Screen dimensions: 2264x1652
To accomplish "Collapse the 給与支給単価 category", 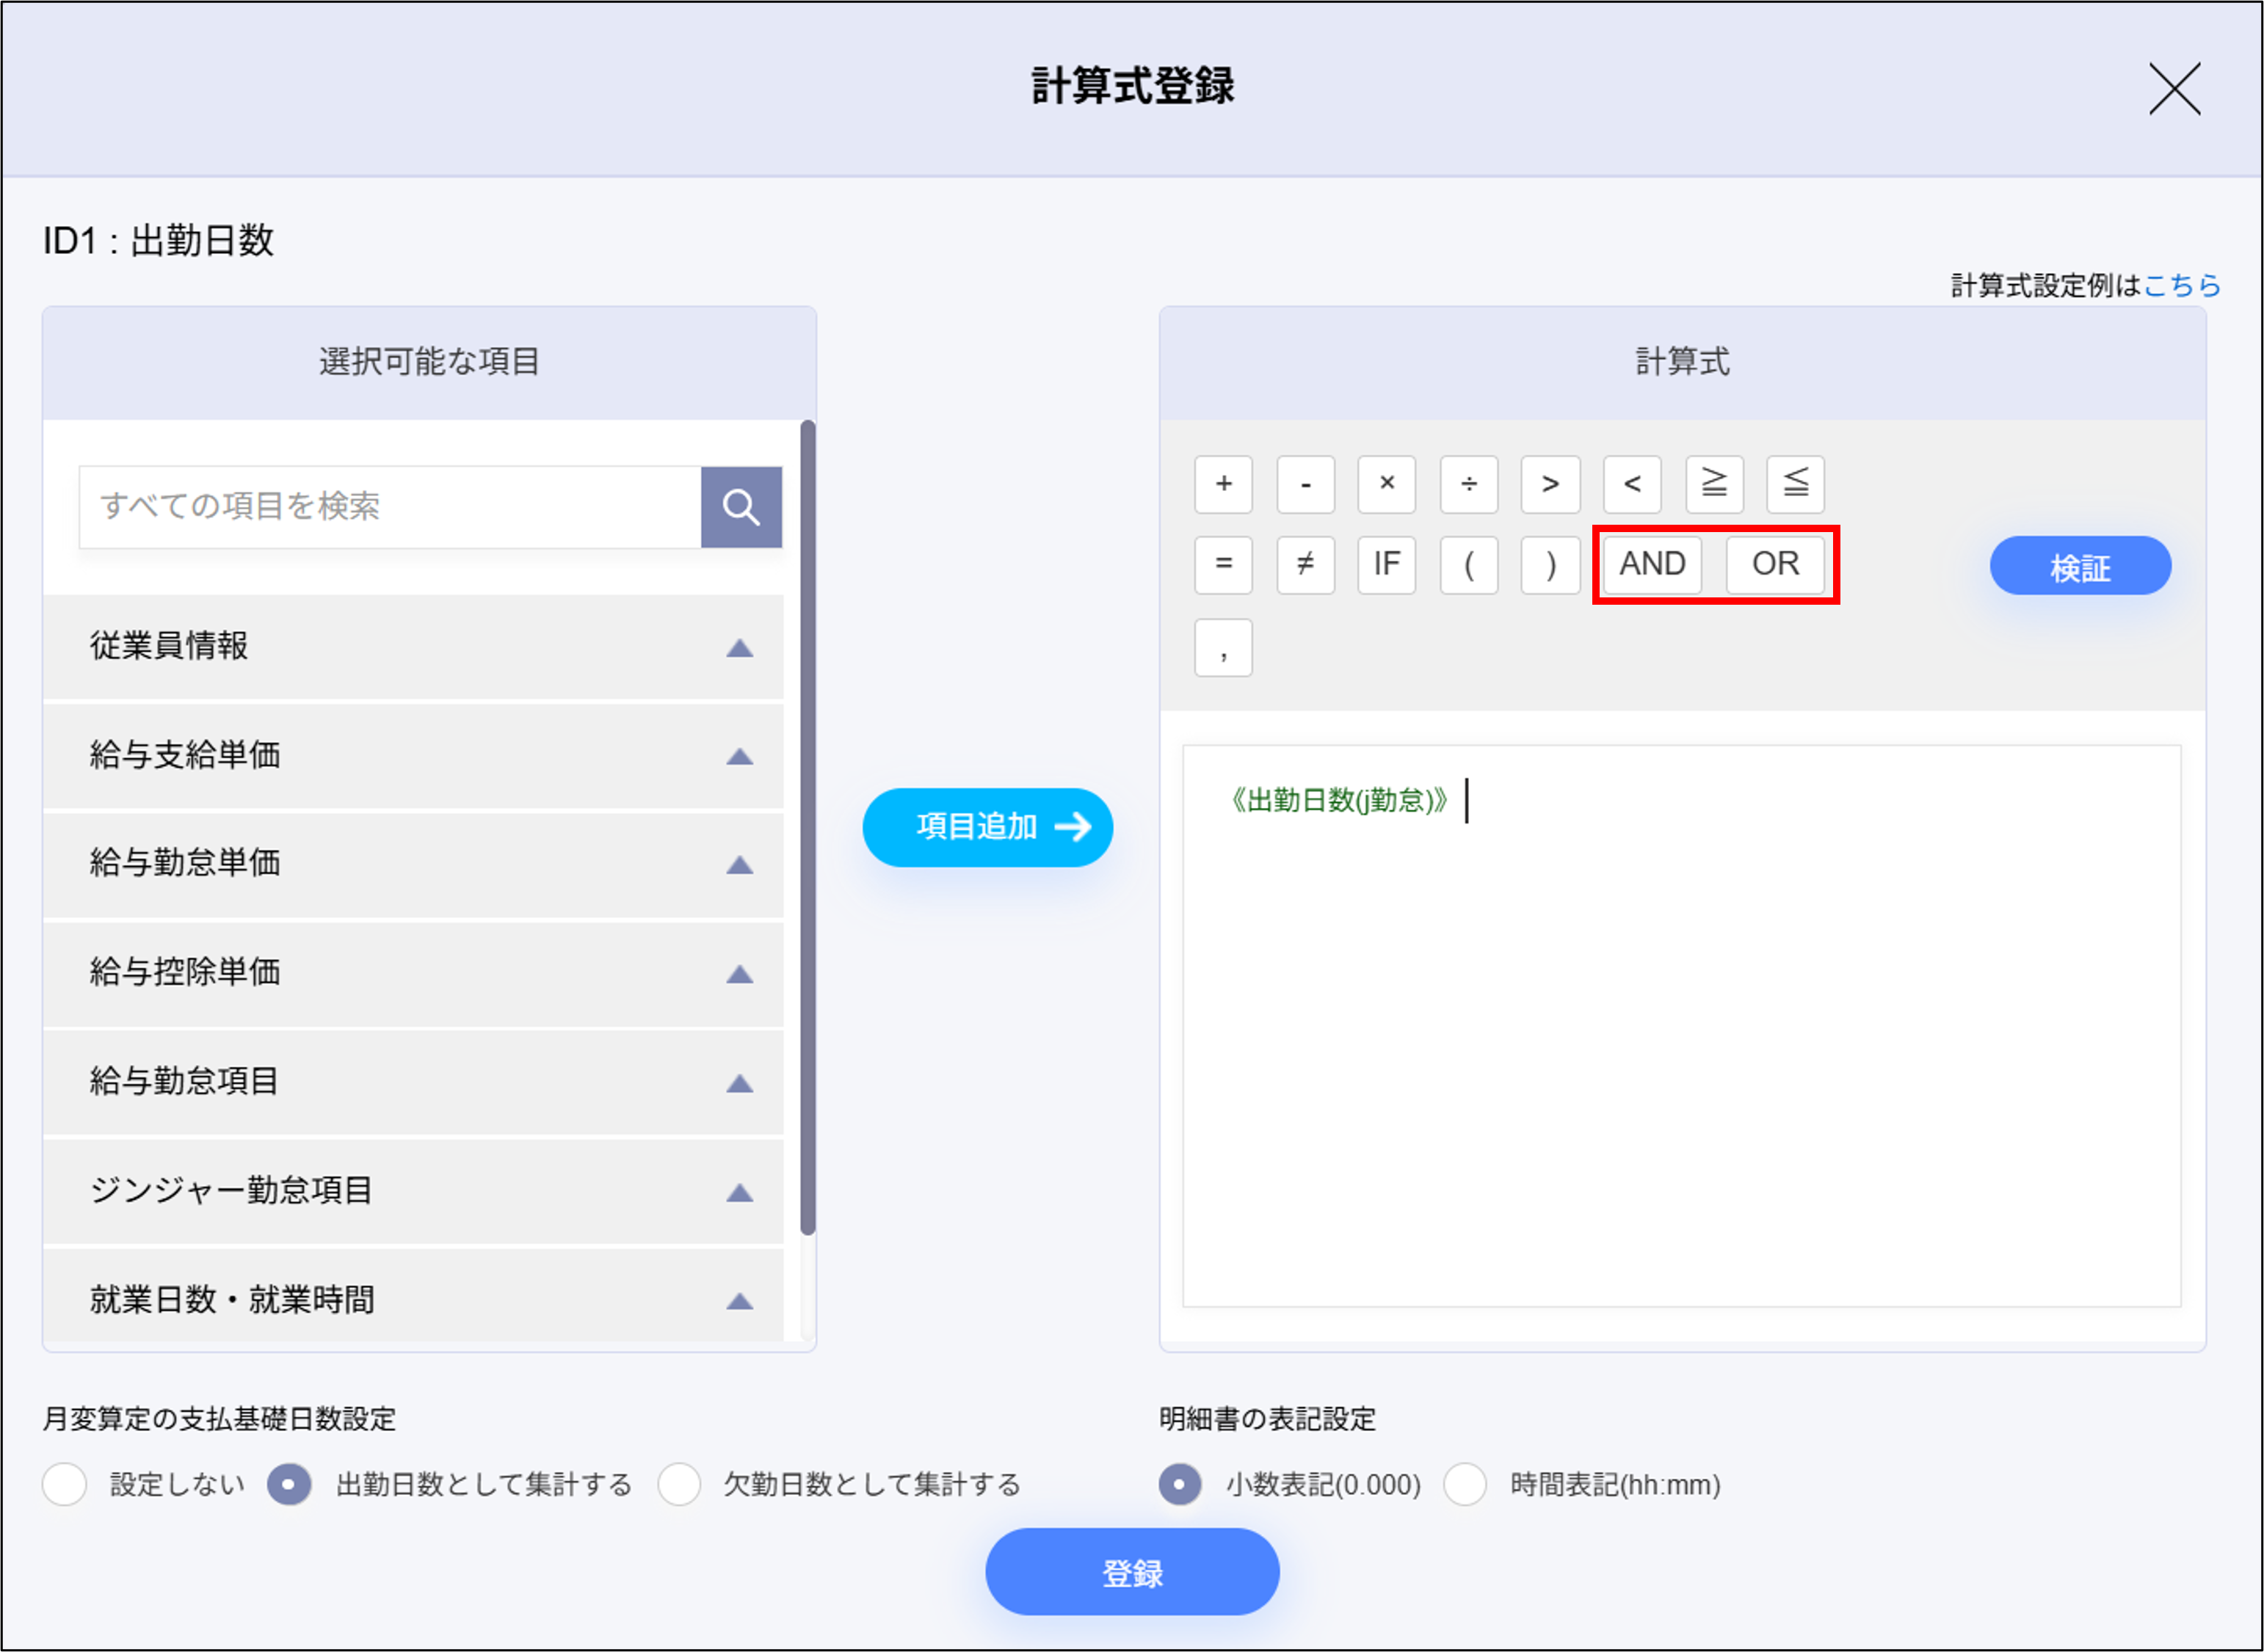I will tap(741, 757).
